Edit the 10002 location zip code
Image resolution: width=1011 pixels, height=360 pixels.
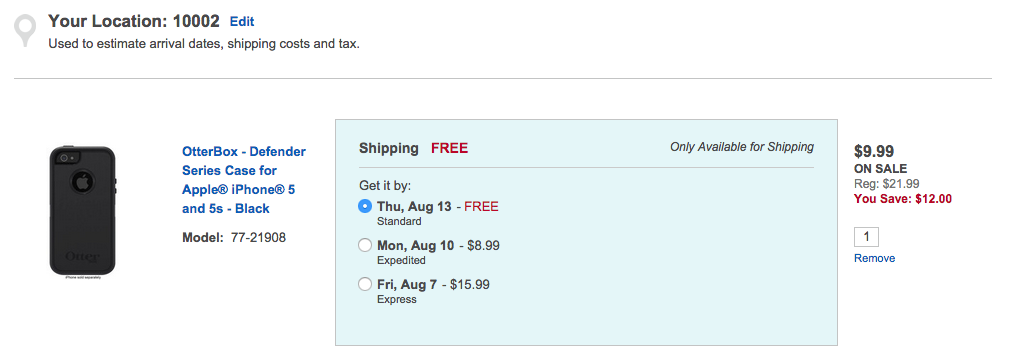tap(242, 22)
